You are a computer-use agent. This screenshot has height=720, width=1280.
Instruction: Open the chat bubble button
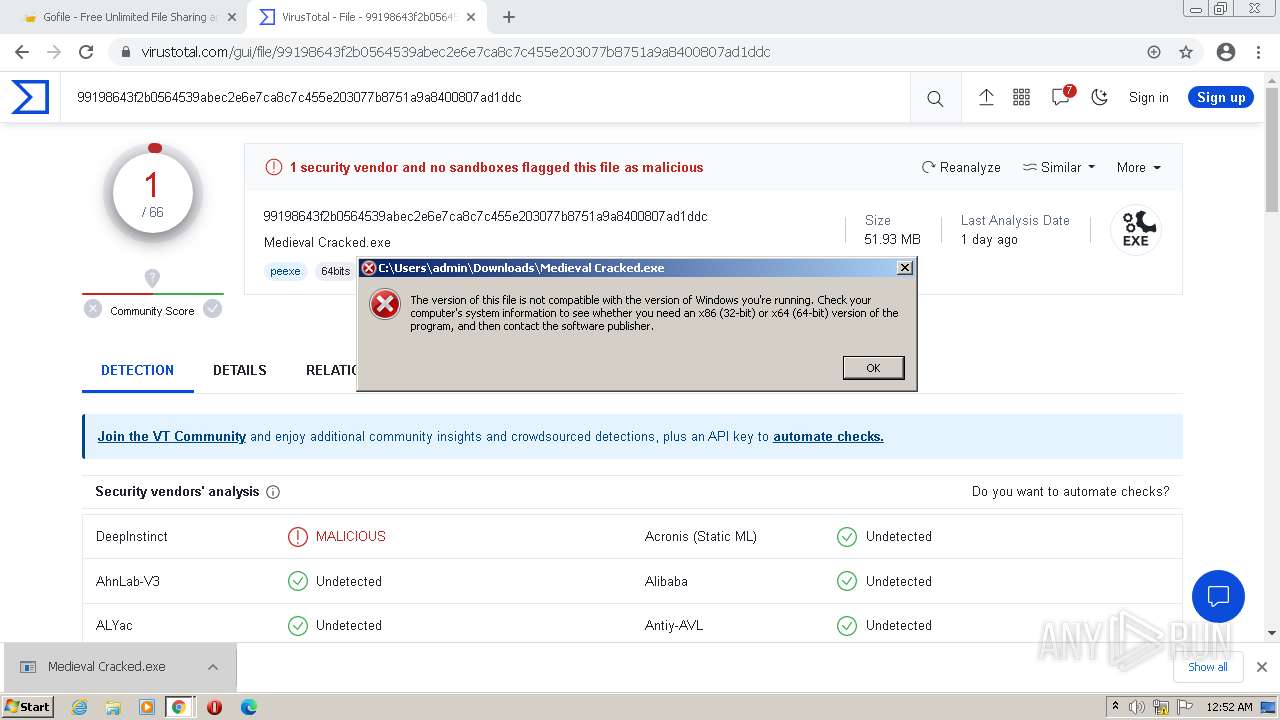coord(1218,597)
